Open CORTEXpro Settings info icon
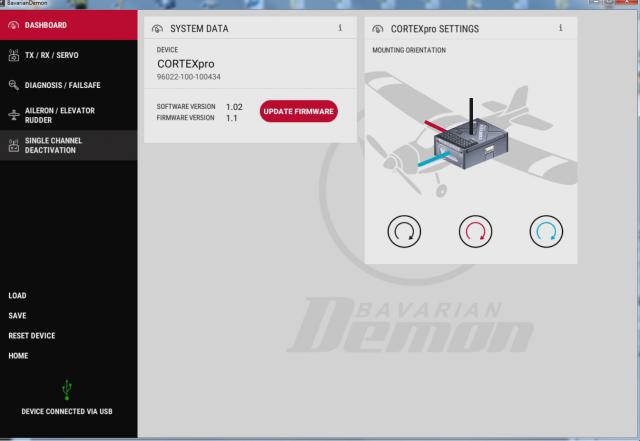 coord(560,28)
